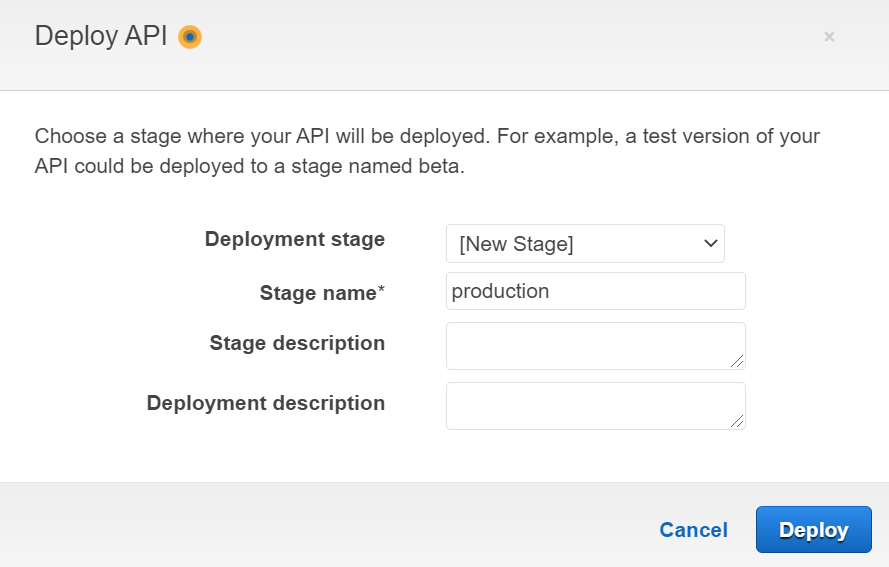Focus the Deployment description text area
The height and width of the screenshot is (567, 889).
coord(595,405)
